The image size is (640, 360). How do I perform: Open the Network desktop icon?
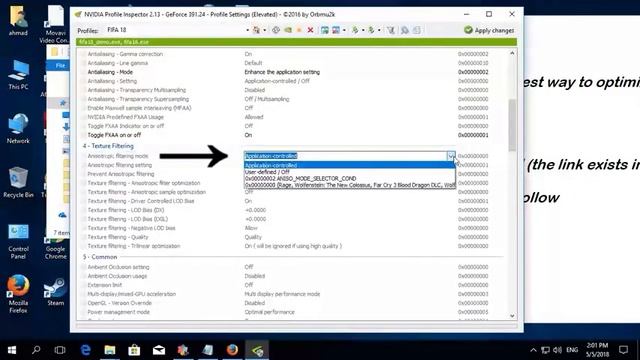point(18,128)
